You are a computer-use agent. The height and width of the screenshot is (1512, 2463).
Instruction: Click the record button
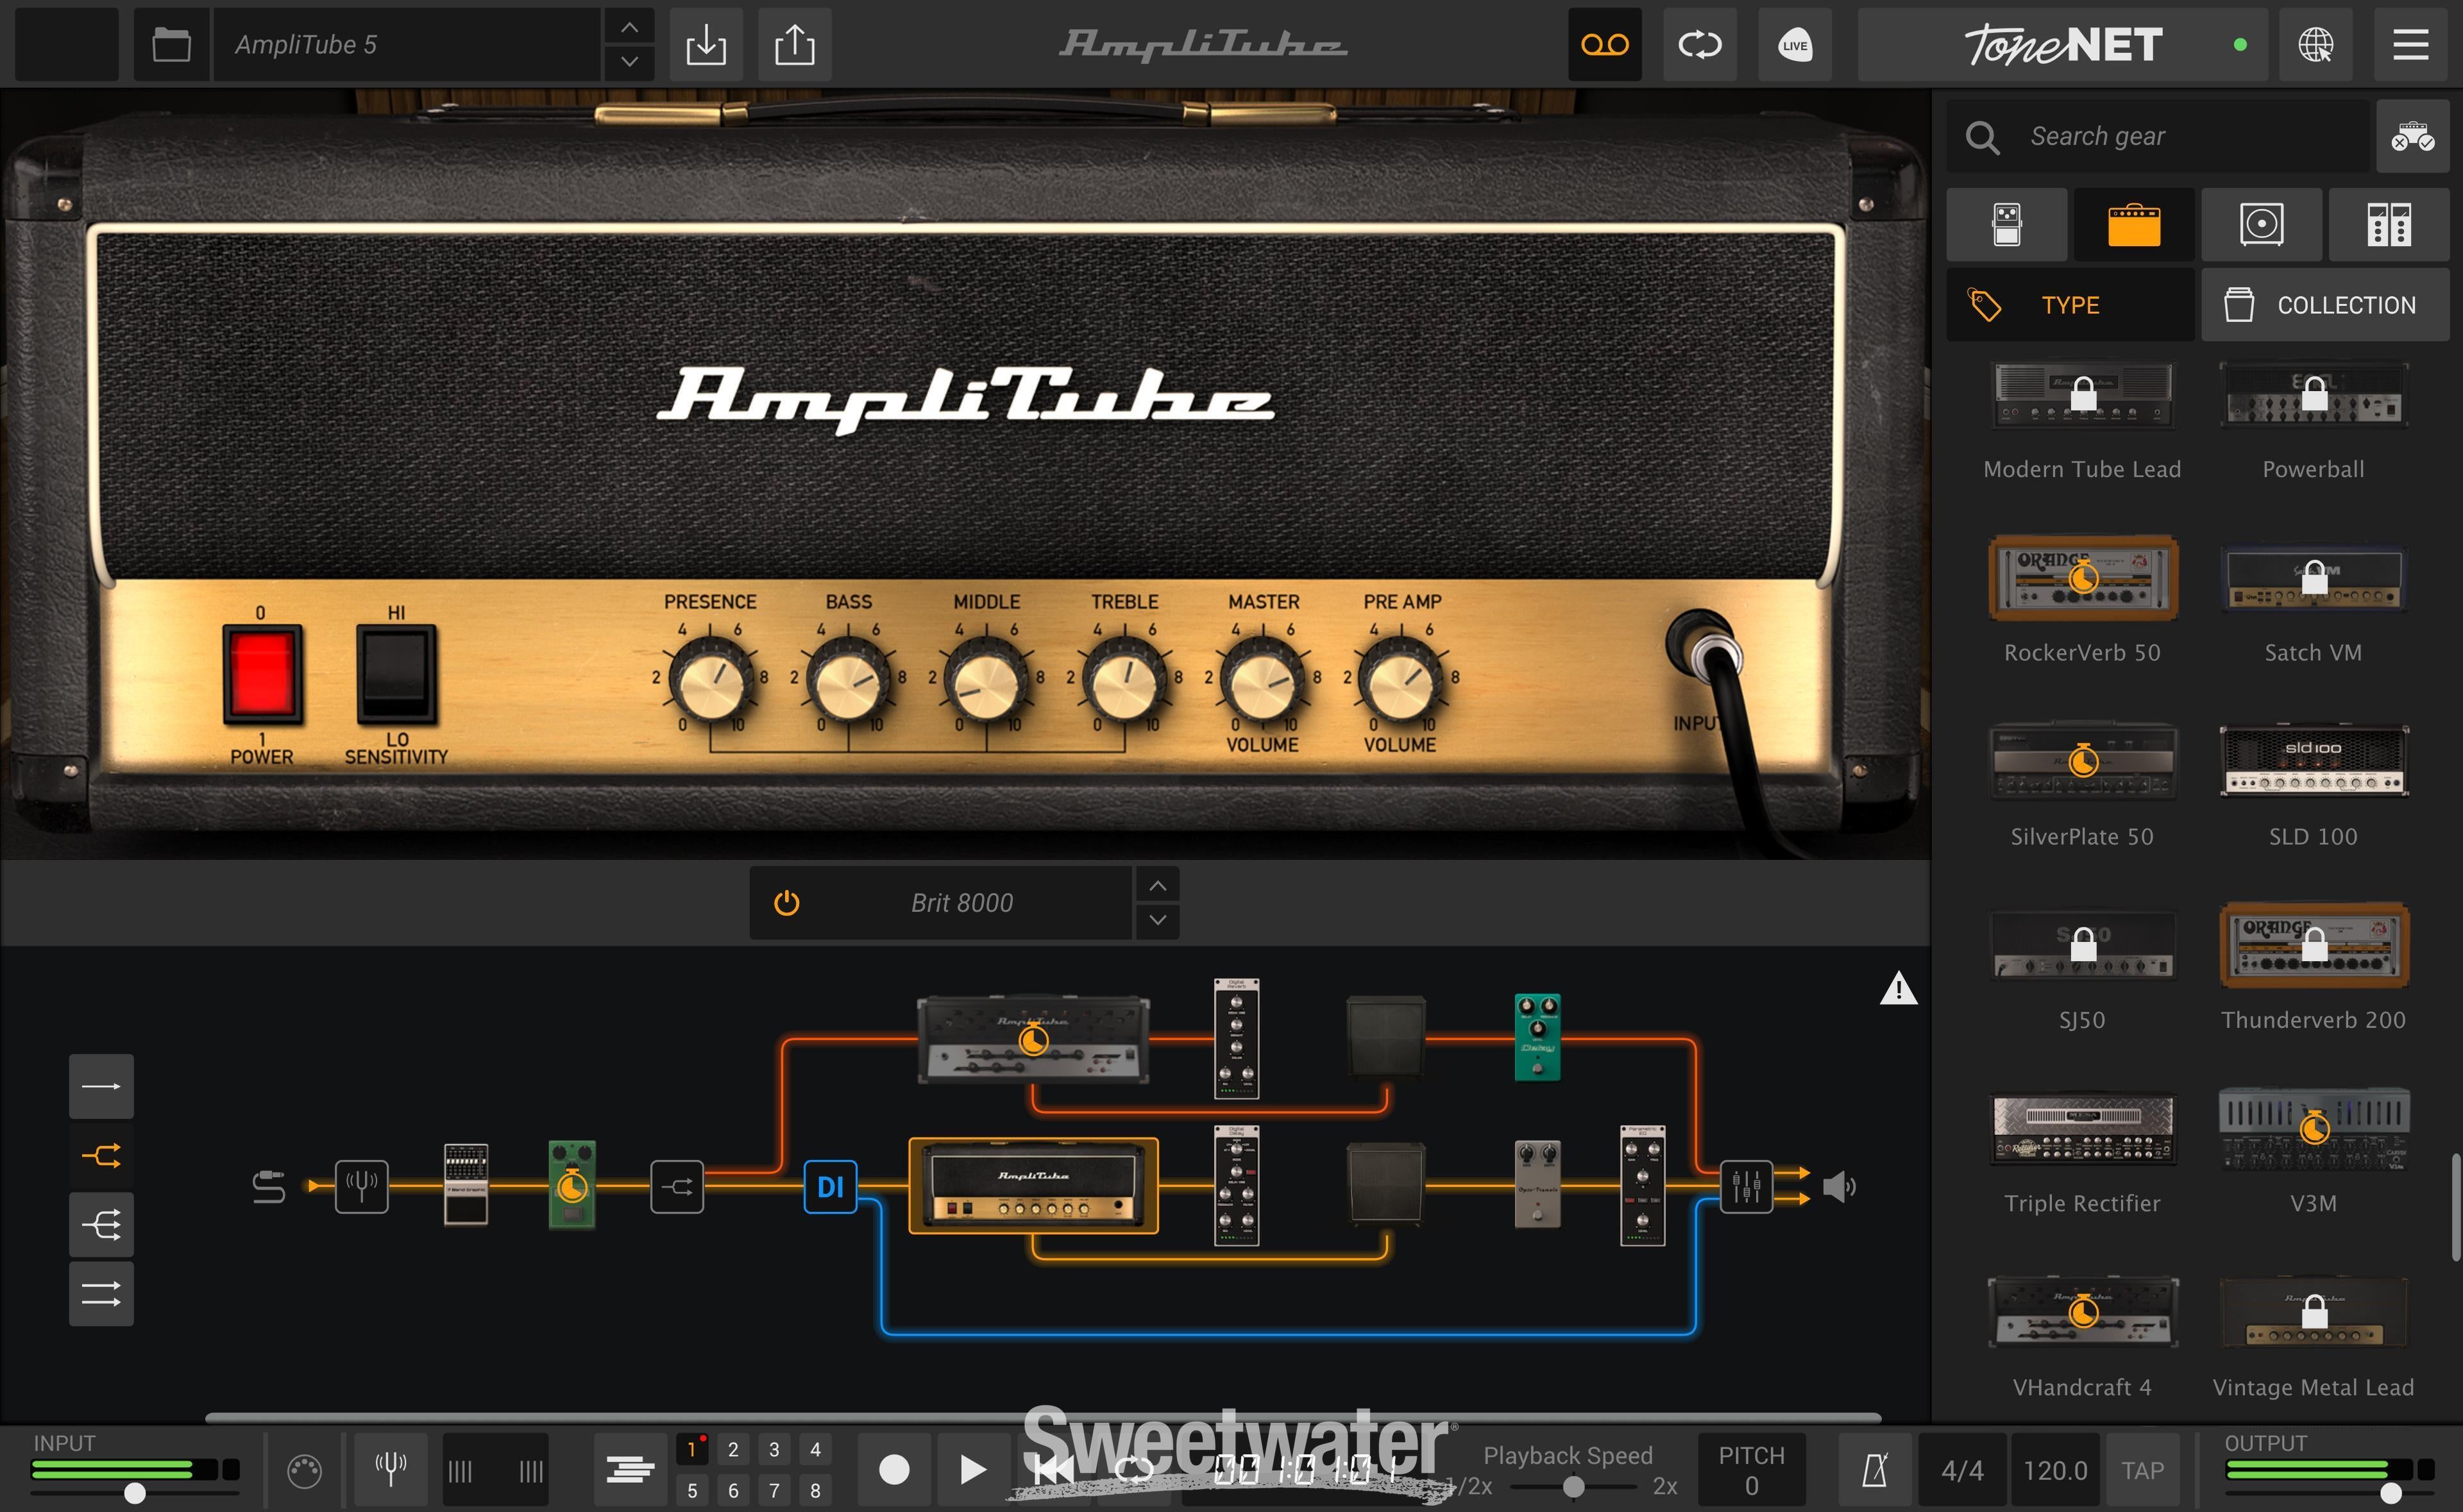tap(894, 1470)
